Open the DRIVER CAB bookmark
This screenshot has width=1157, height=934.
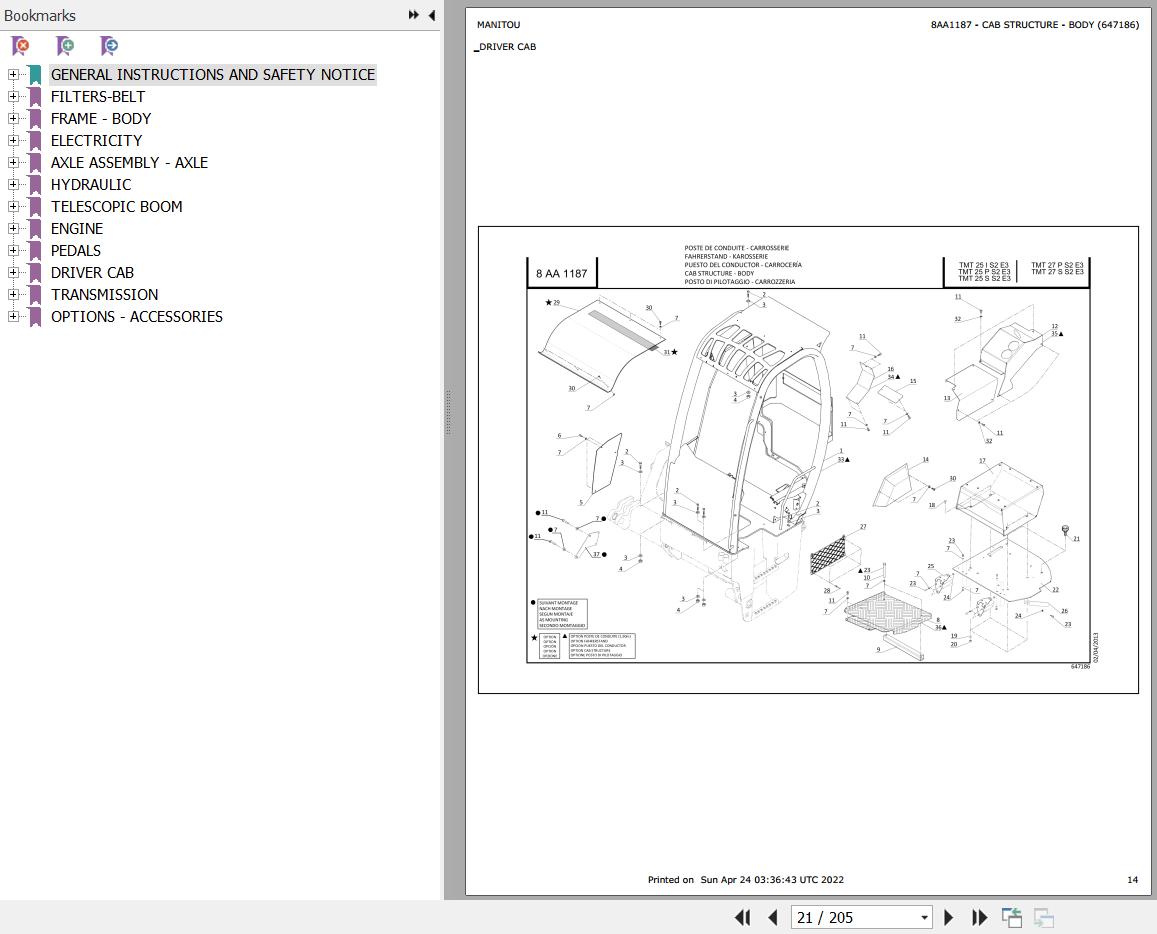click(92, 272)
